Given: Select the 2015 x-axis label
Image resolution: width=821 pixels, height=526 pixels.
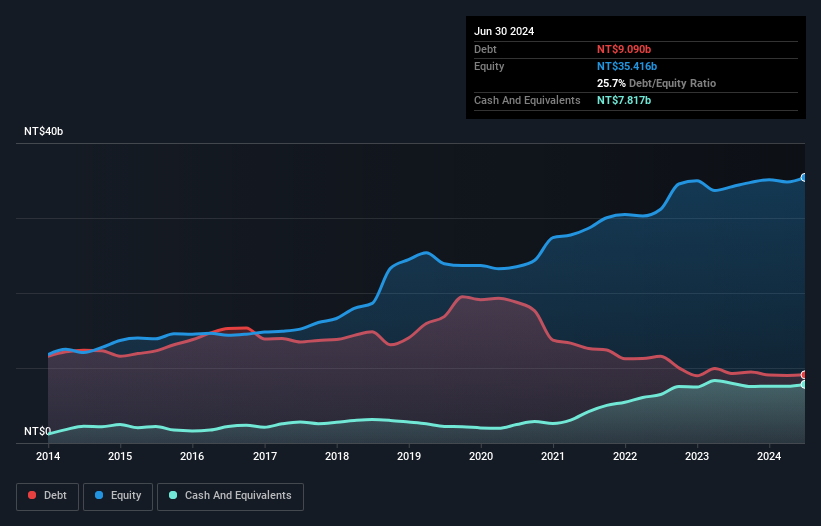Looking at the screenshot, I should (120, 456).
